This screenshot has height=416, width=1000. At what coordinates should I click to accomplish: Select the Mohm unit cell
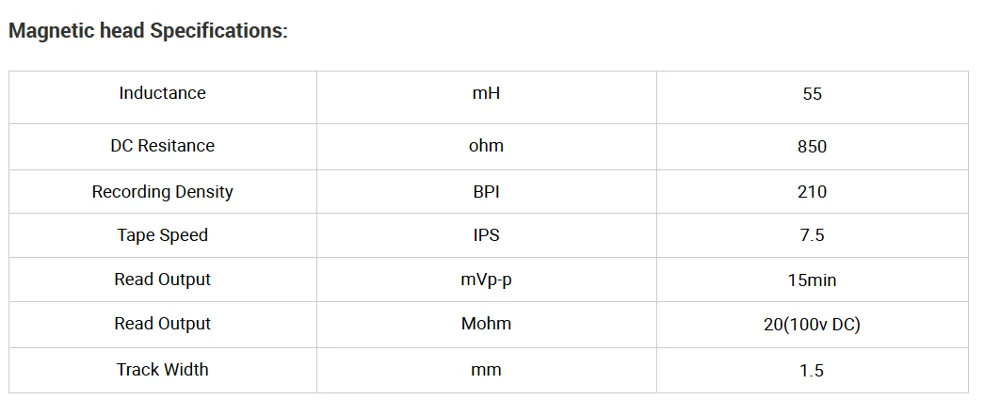coord(486,324)
